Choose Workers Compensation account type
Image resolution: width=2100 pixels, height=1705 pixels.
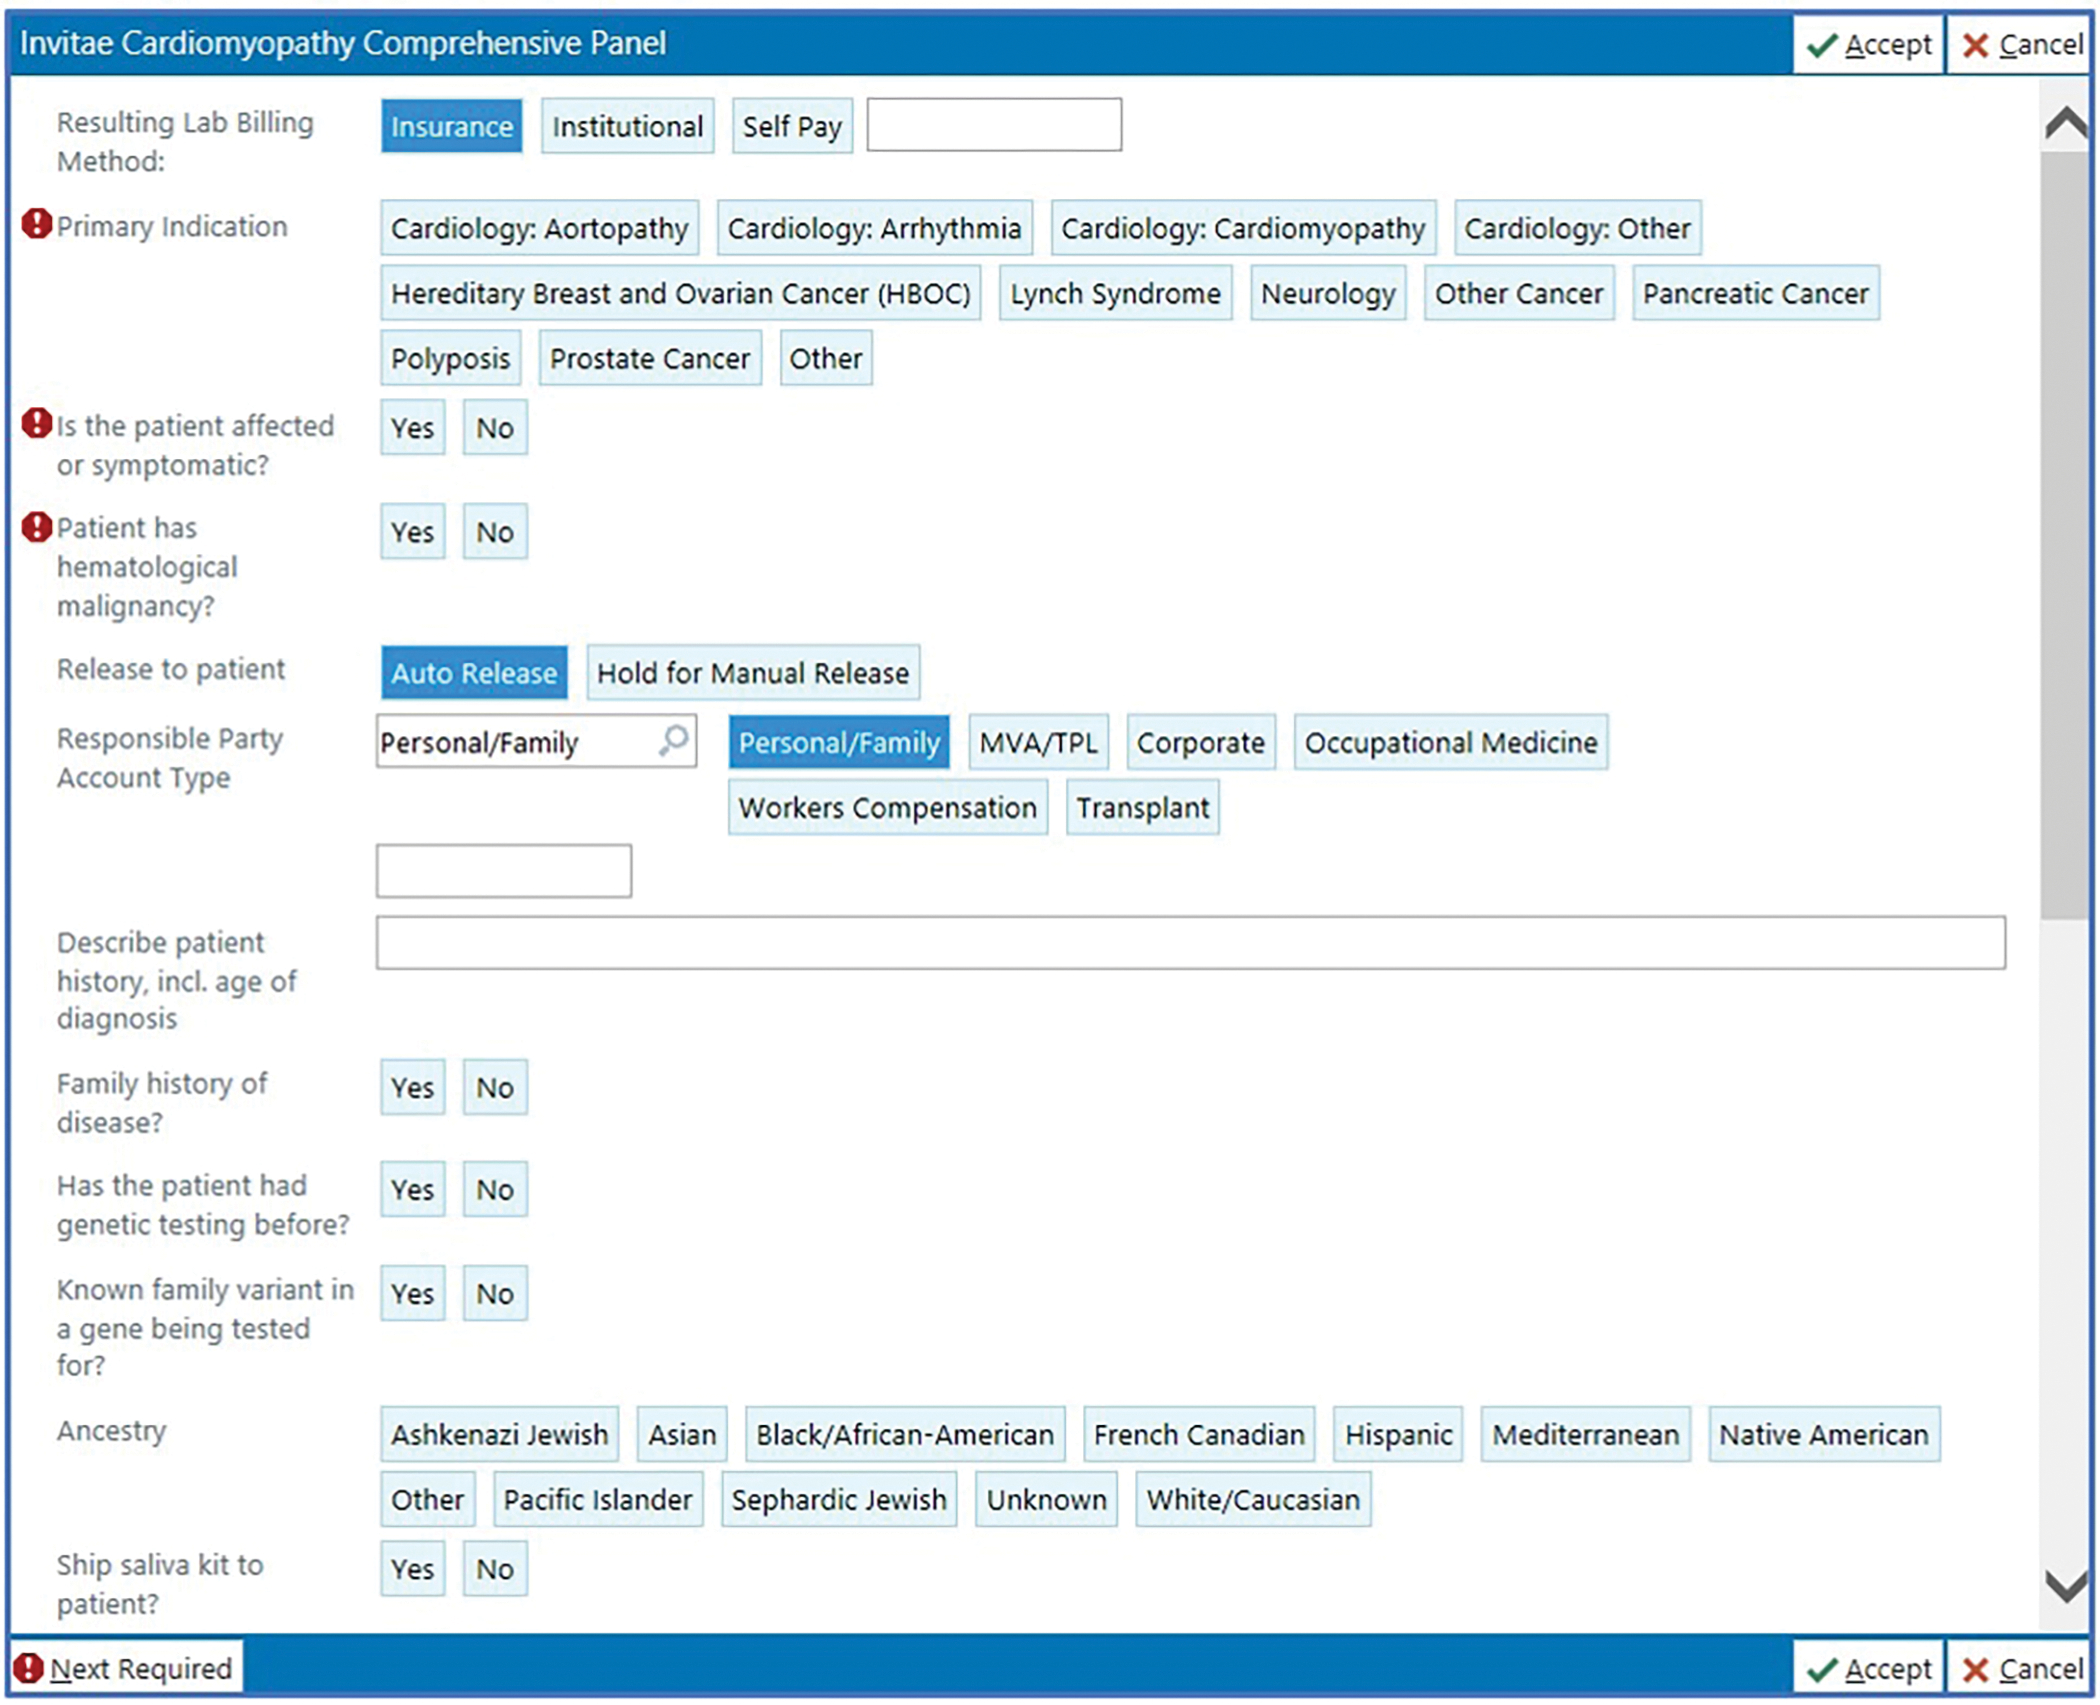pos(887,808)
